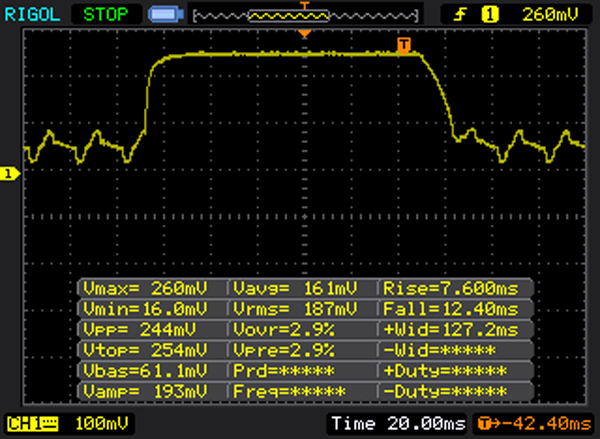Click the Time 20.00ms timebase readout
The image size is (600, 439).
(398, 424)
